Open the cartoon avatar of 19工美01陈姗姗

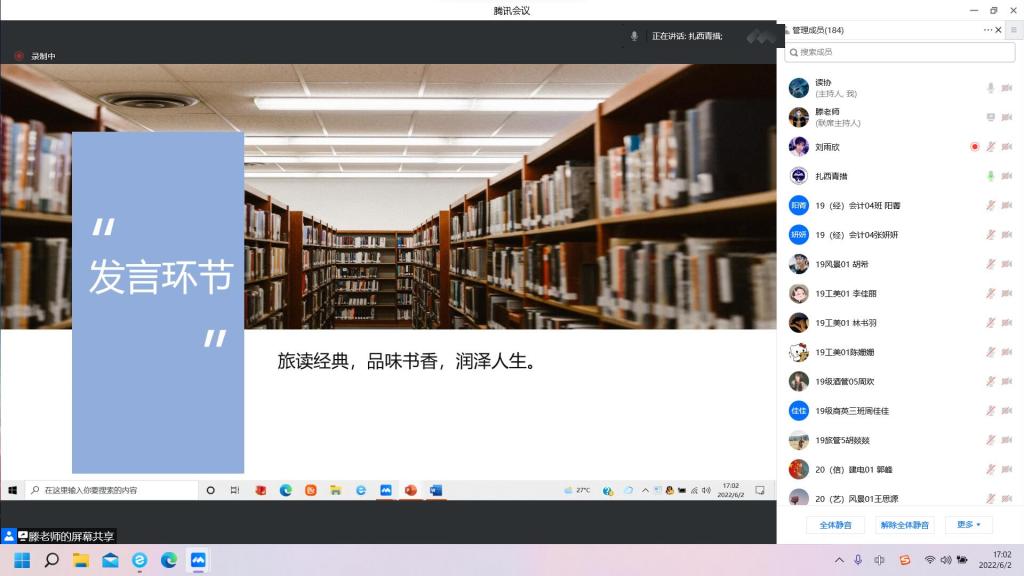coord(799,352)
